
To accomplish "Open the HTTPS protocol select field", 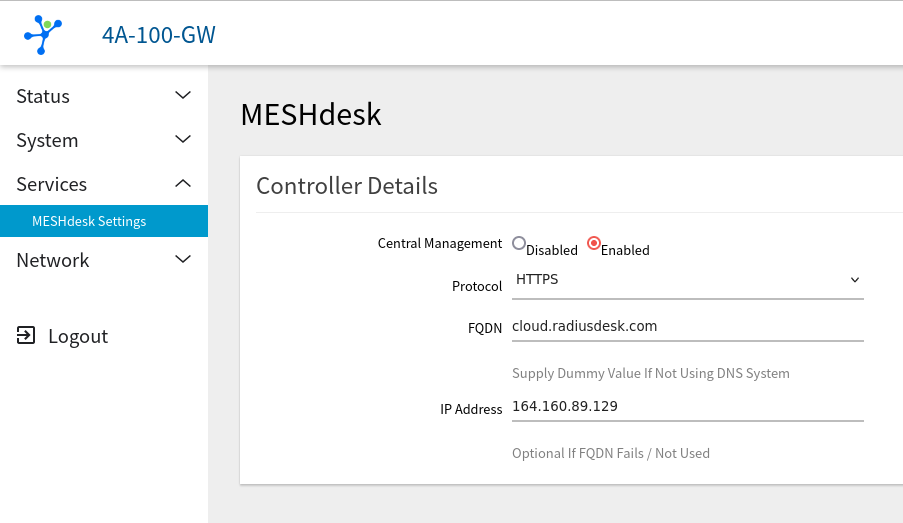I will click(680, 280).
